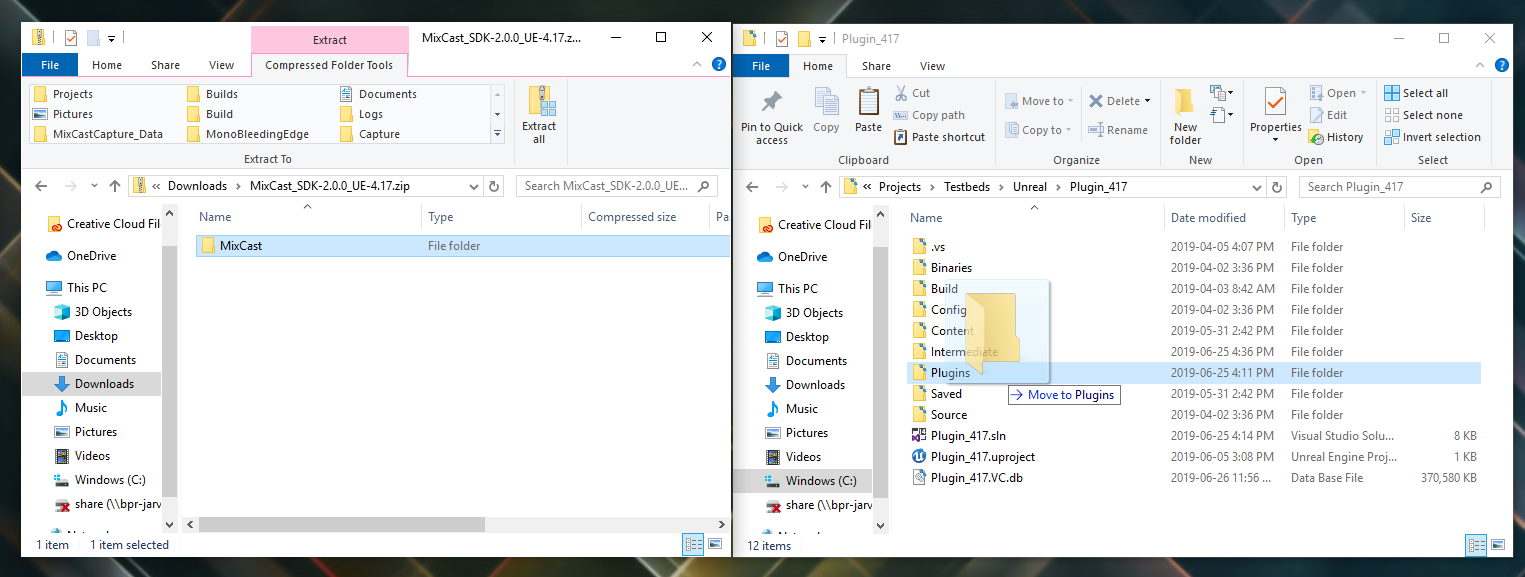Switch zip window to Details view button

pyautogui.click(x=692, y=545)
